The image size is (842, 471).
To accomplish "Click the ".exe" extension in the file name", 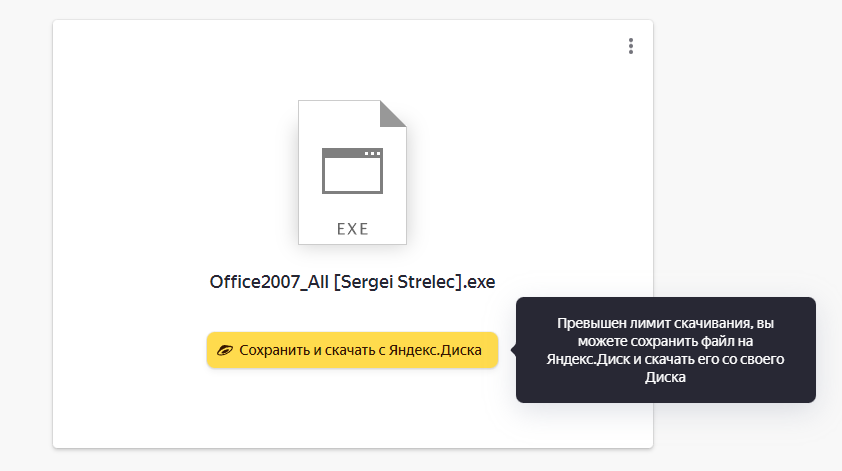I will (x=482, y=281).
